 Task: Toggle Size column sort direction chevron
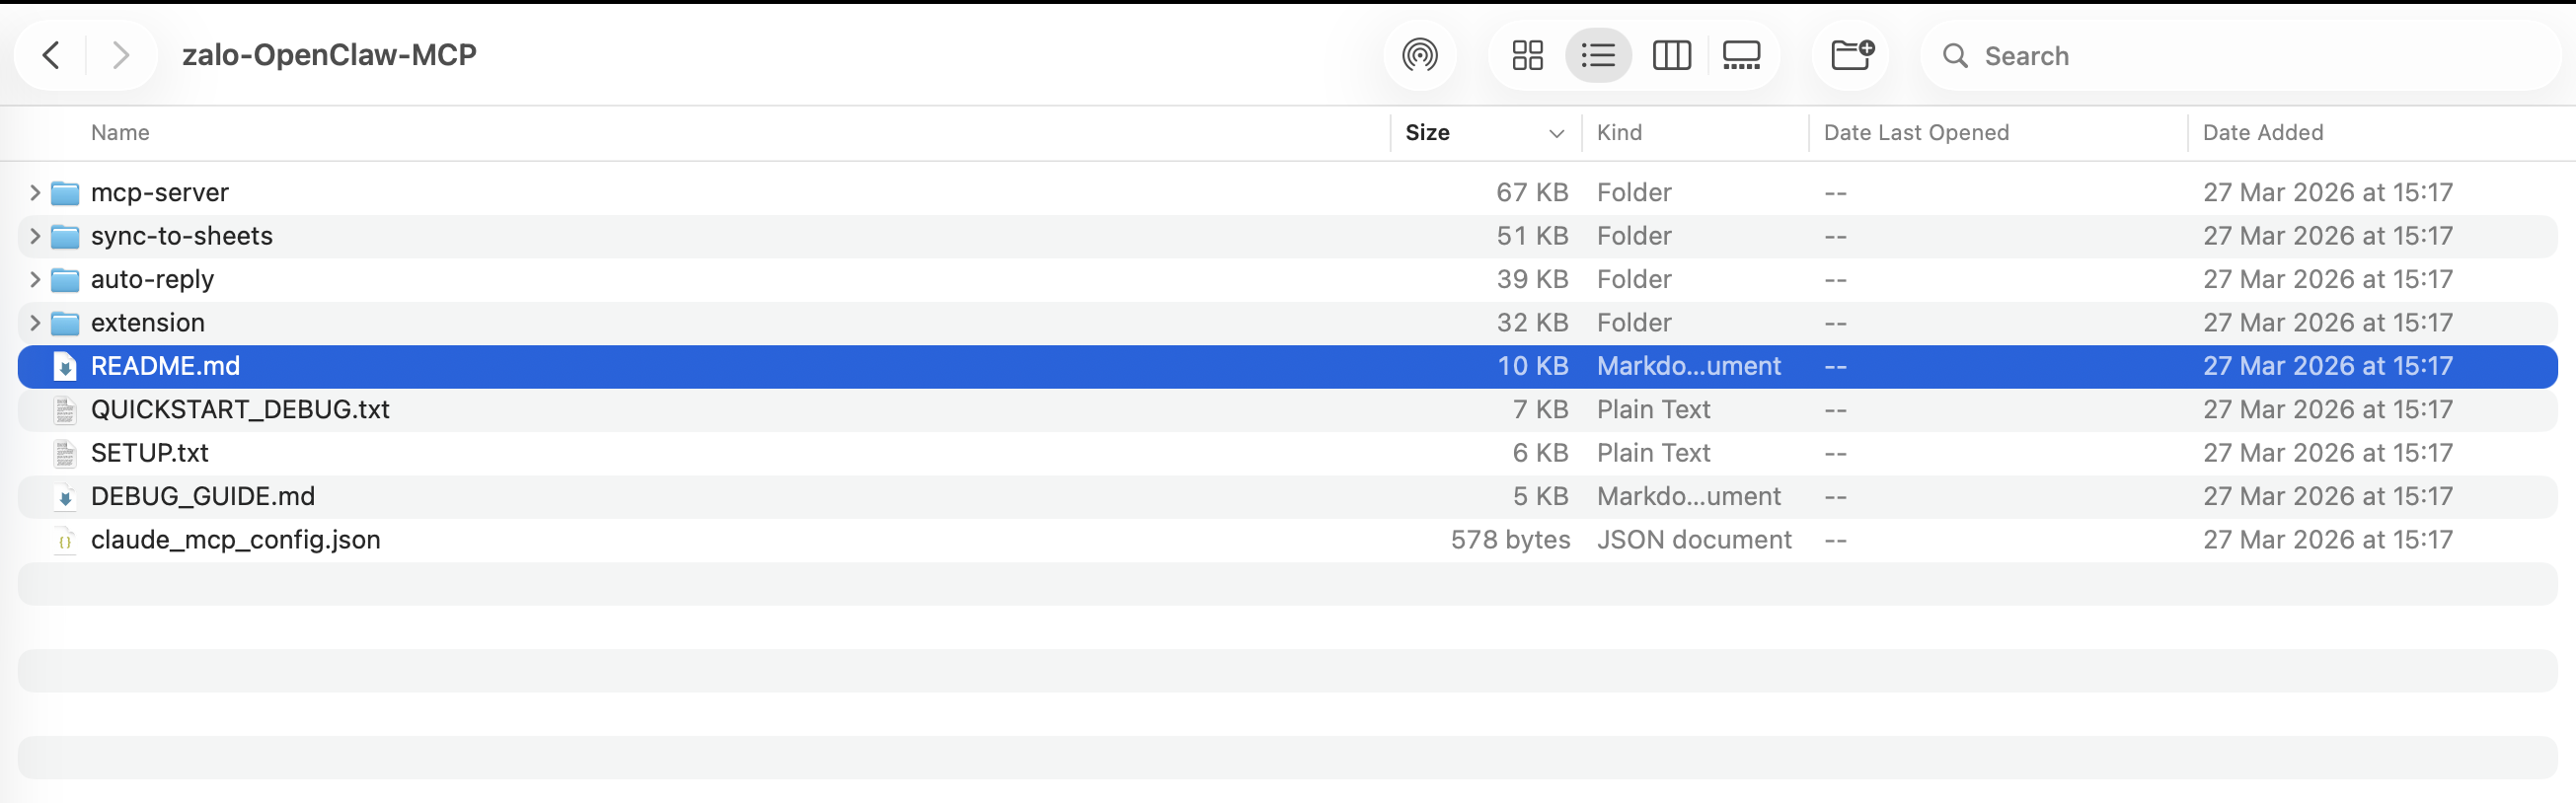[1556, 133]
